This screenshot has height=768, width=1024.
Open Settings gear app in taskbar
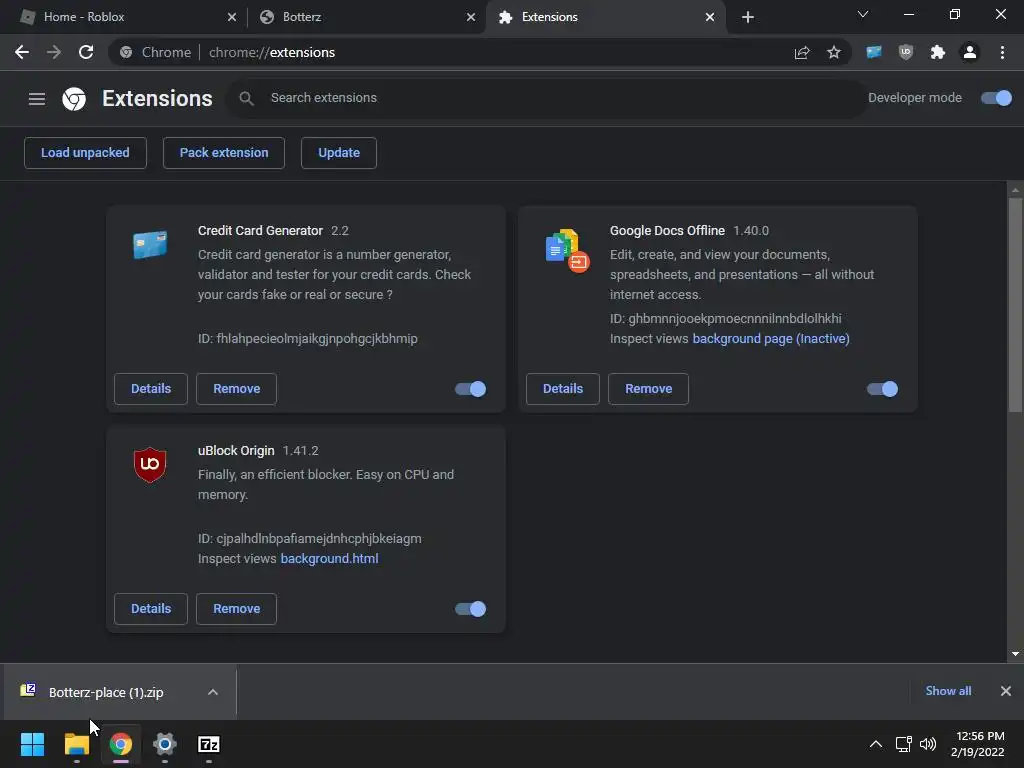pos(165,744)
